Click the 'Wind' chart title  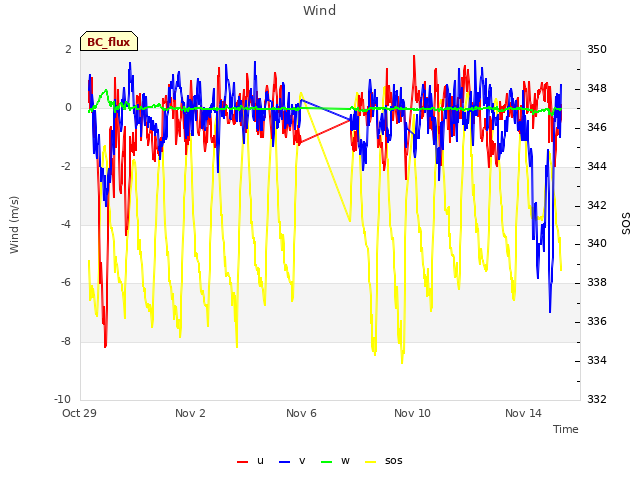tap(320, 10)
